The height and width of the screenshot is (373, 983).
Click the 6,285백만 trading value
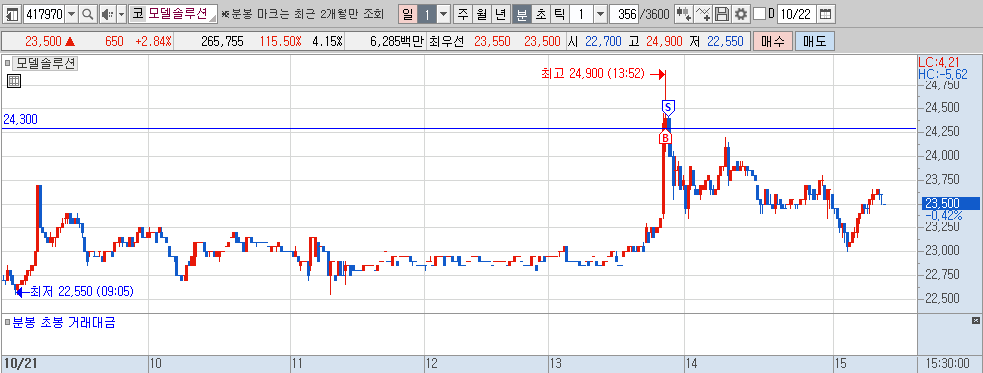click(397, 41)
